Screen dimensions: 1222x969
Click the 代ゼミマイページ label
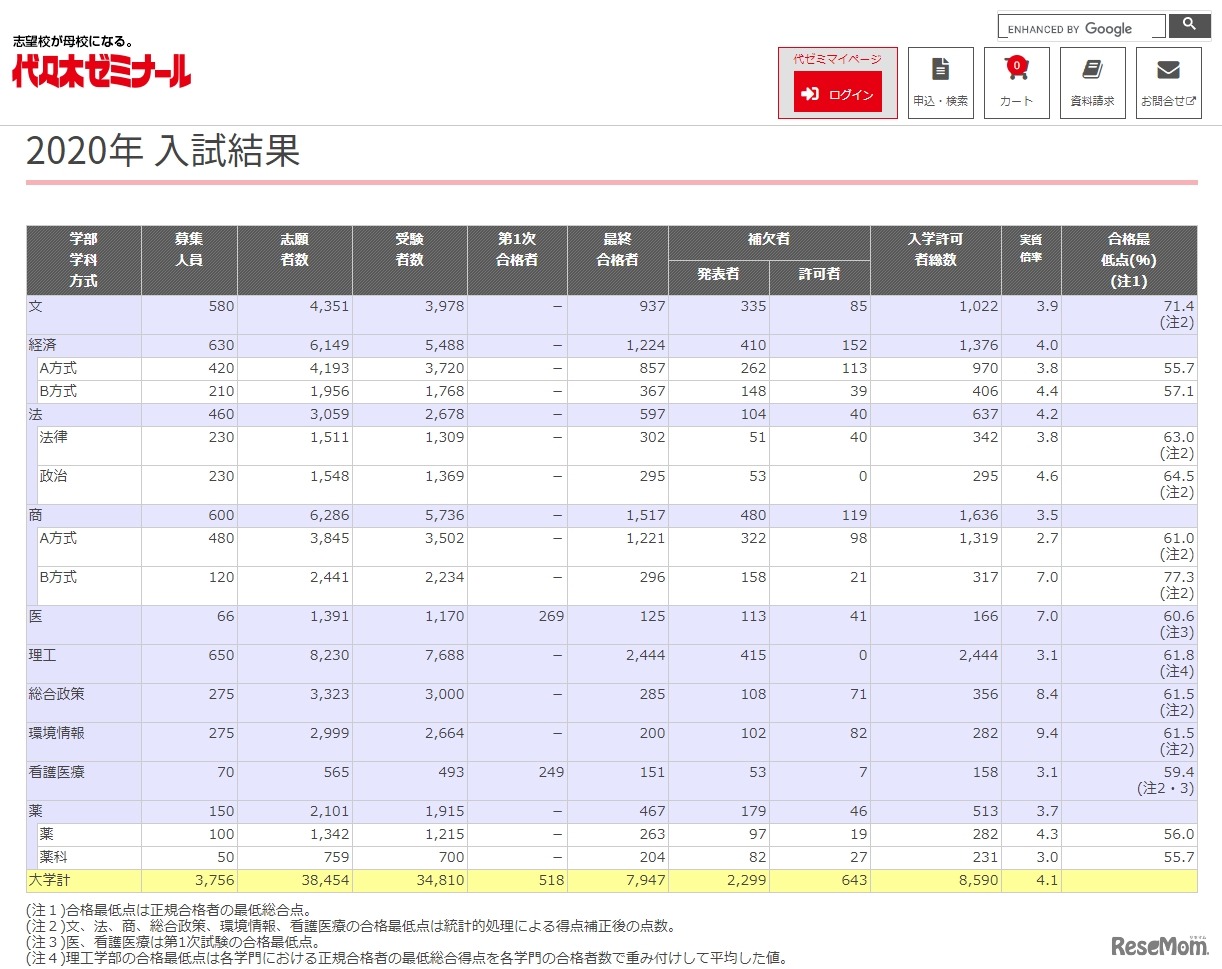point(837,56)
